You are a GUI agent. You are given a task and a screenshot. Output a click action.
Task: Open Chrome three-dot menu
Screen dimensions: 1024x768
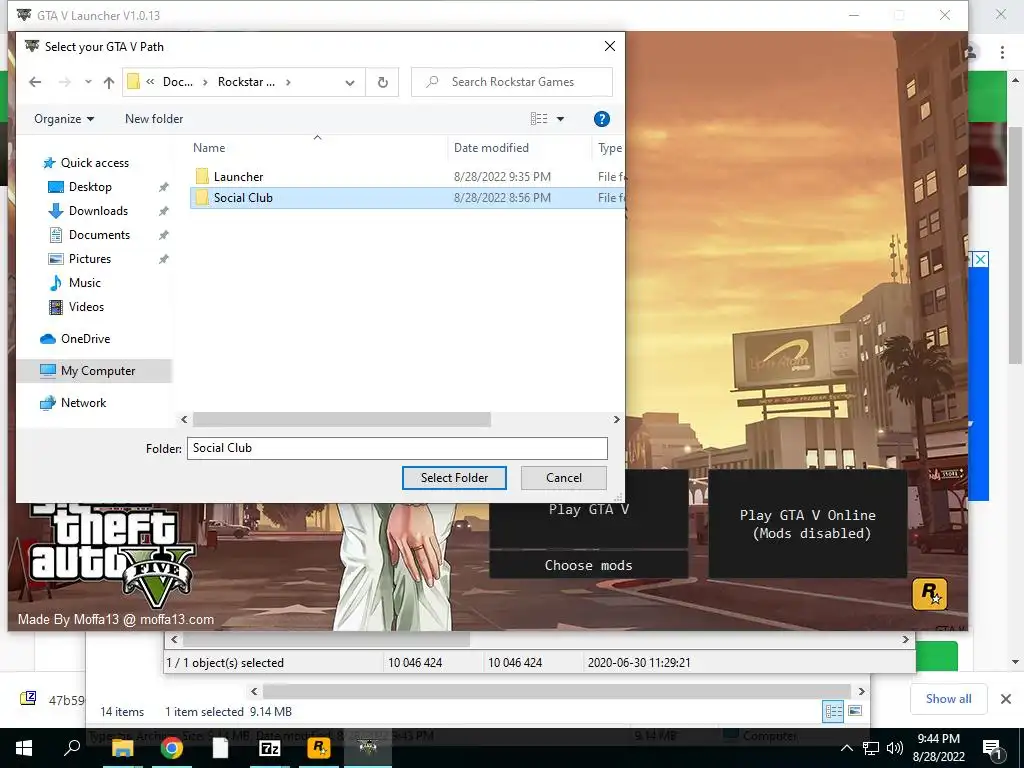pyautogui.click(x=1002, y=52)
